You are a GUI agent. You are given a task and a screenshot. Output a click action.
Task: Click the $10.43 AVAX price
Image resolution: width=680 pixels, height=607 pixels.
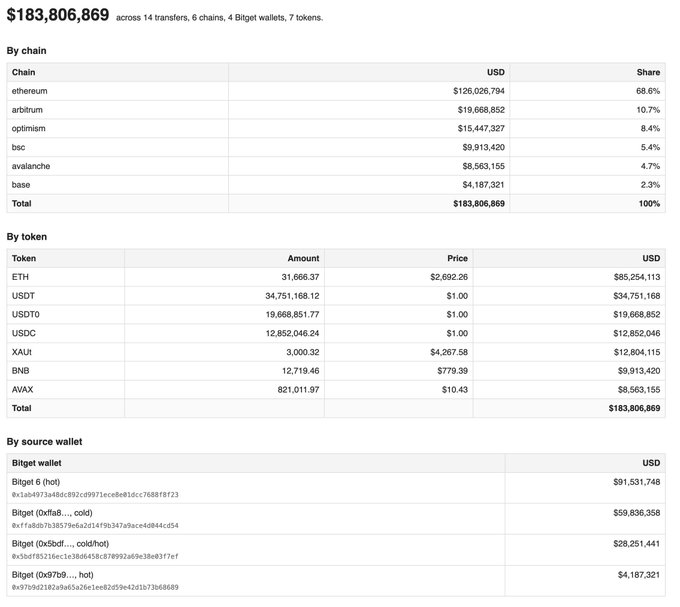[454, 389]
